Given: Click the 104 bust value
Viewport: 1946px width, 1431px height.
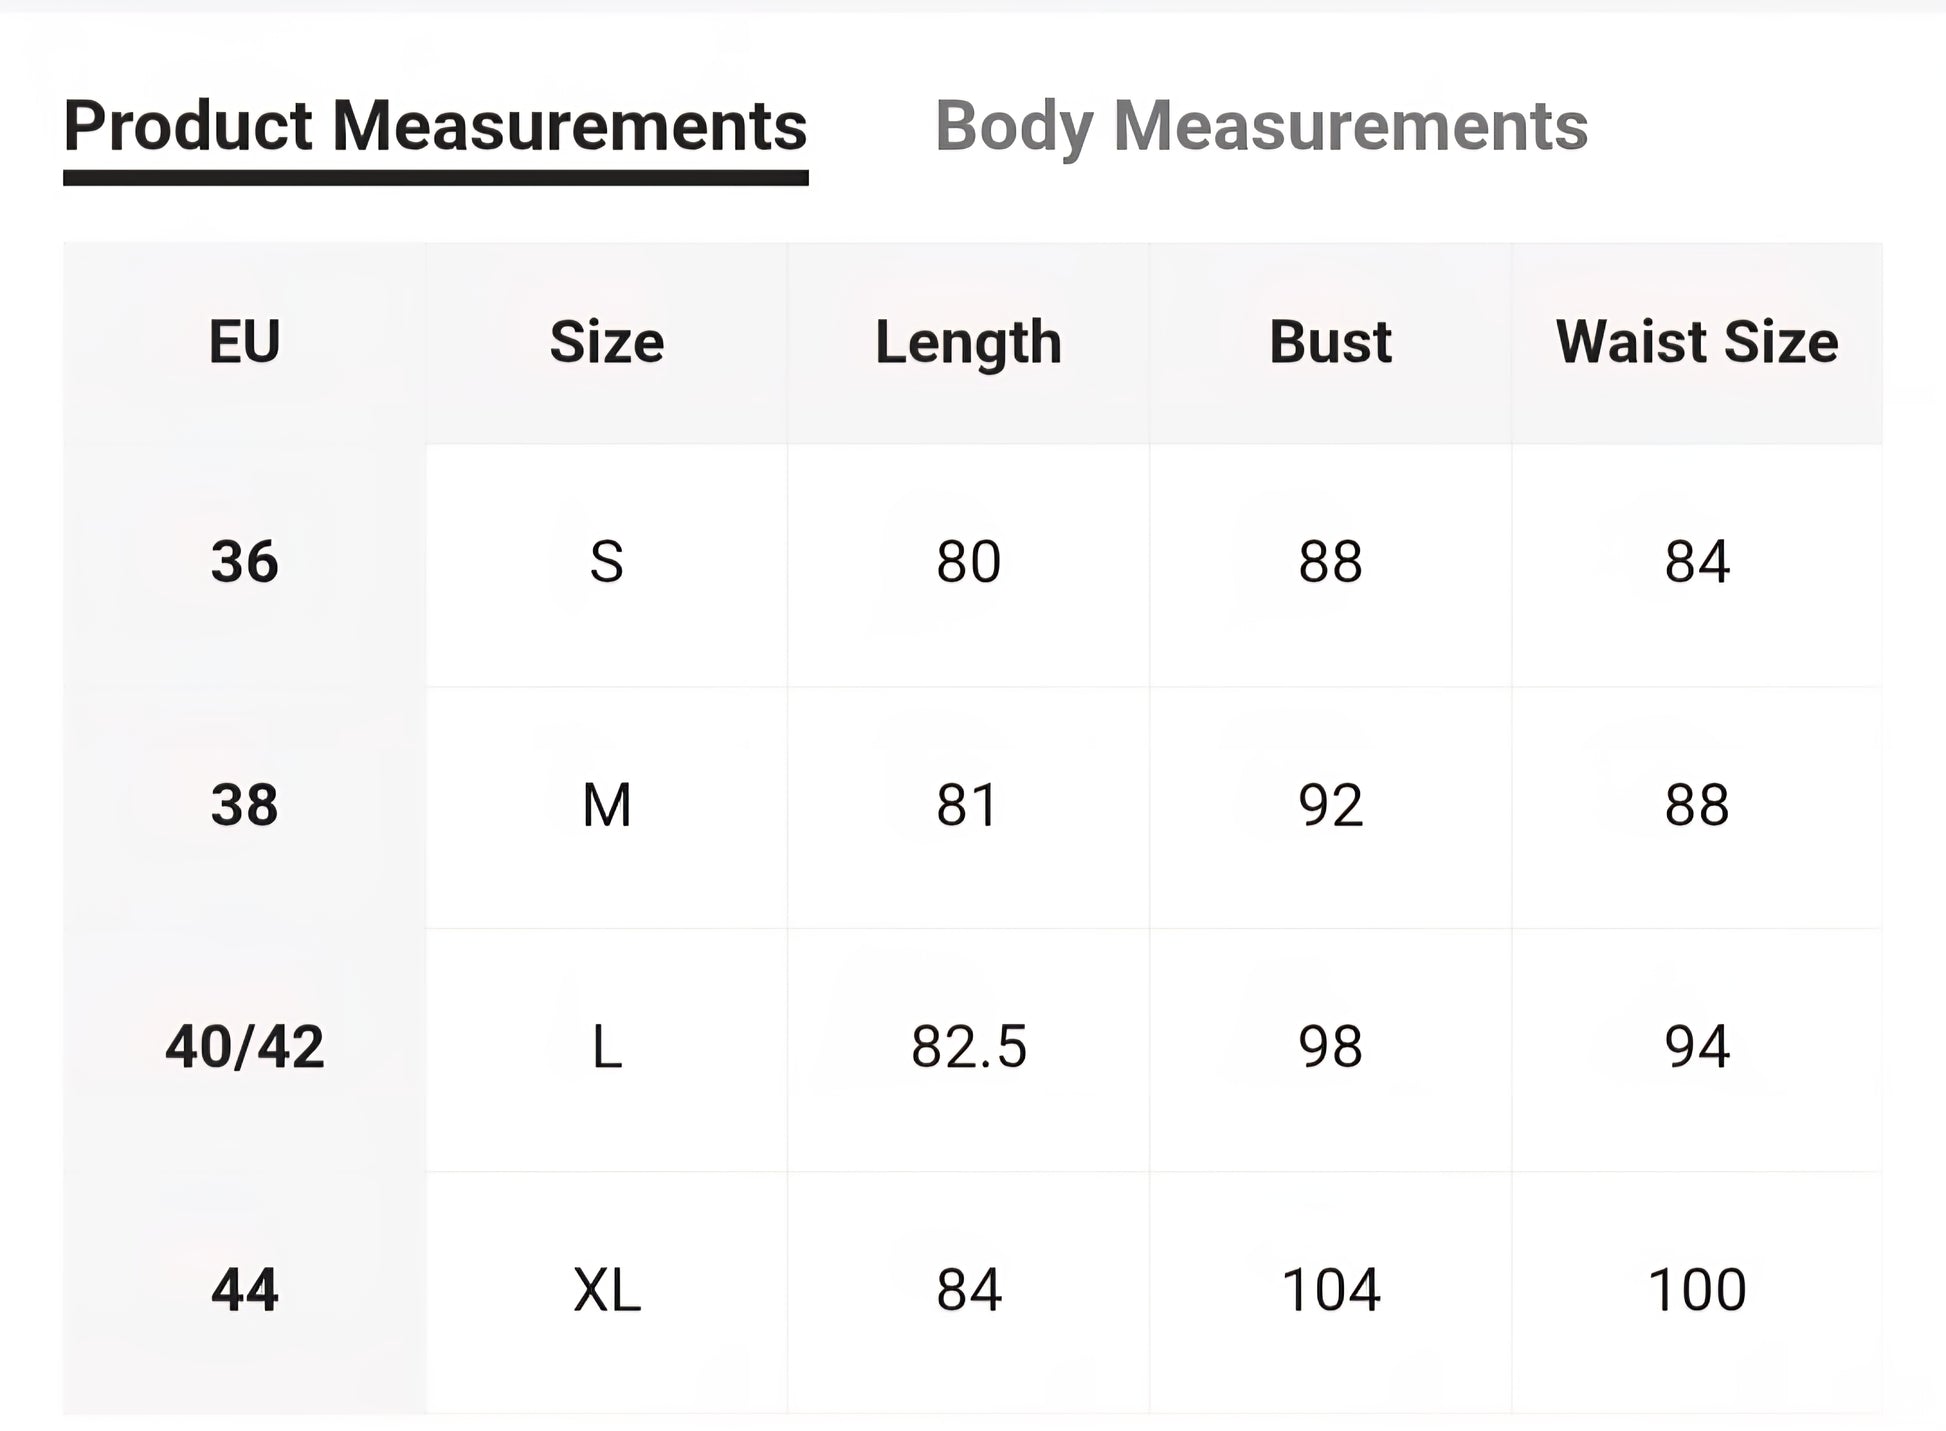Looking at the screenshot, I should 1330,1290.
